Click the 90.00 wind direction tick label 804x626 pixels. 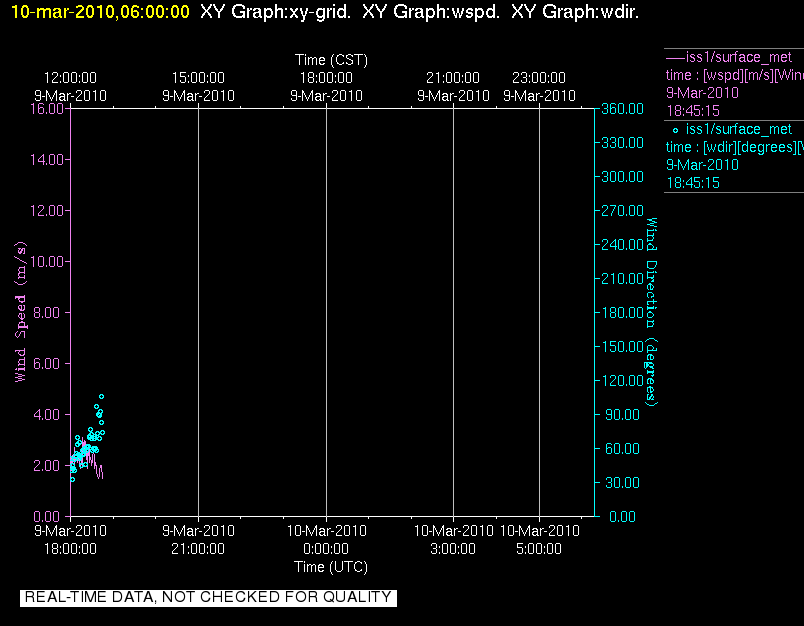622,414
